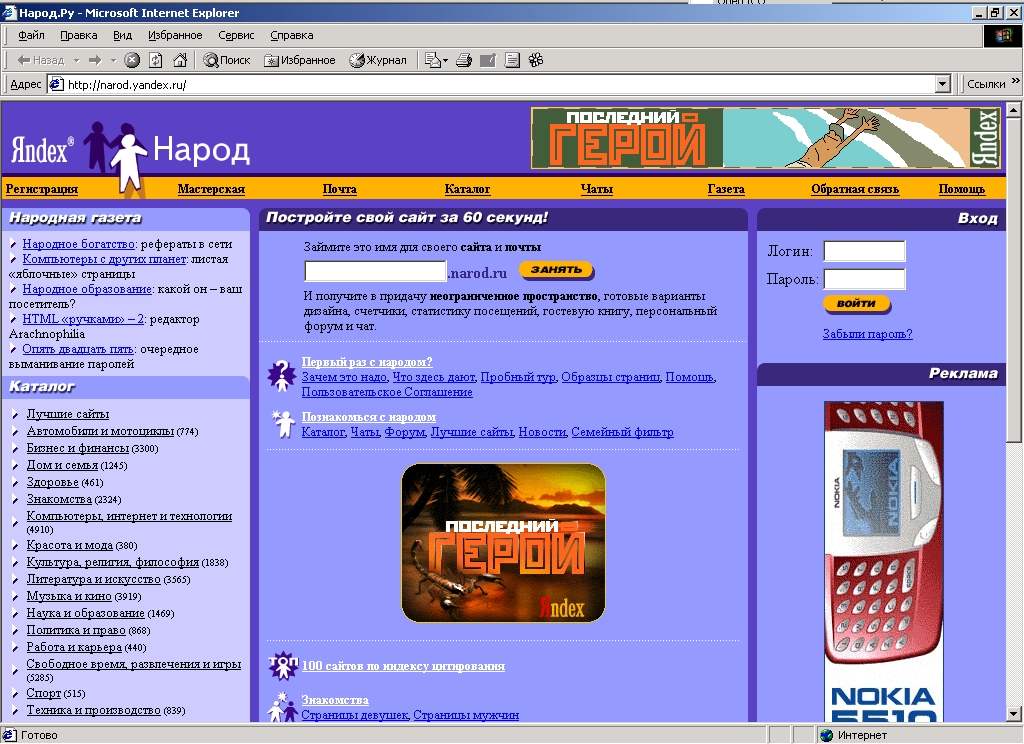Expand the Ссылки links bar chevron
This screenshot has width=1024, height=744.
(1015, 81)
